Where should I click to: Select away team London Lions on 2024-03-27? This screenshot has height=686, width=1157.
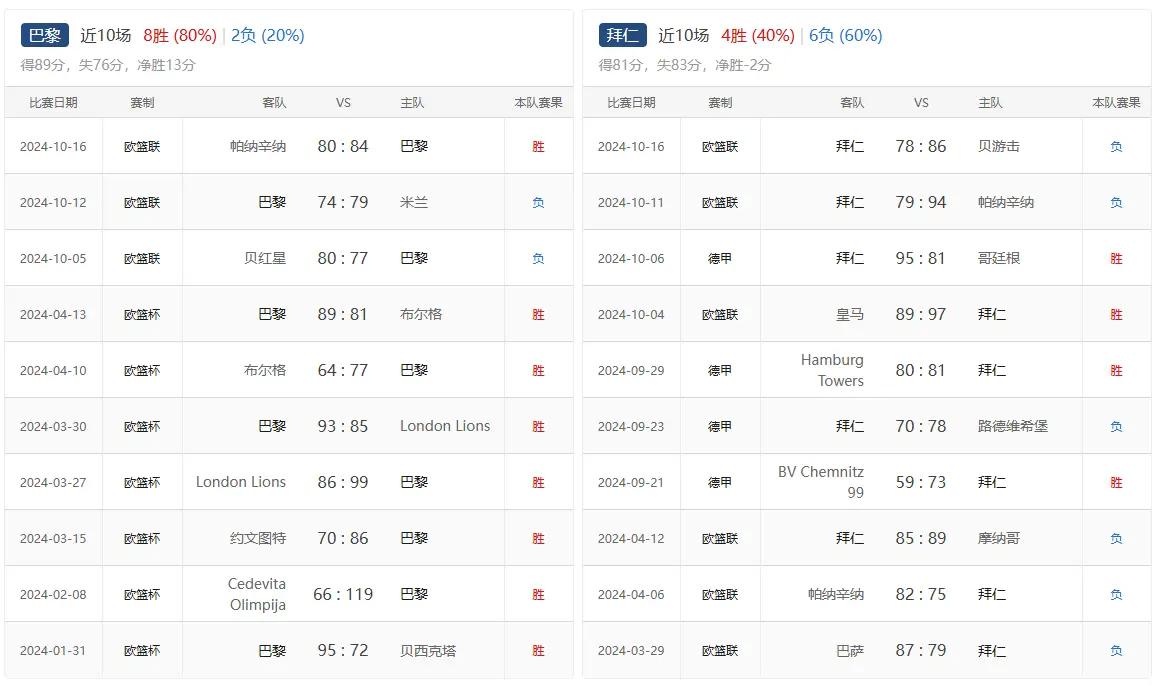(x=241, y=482)
